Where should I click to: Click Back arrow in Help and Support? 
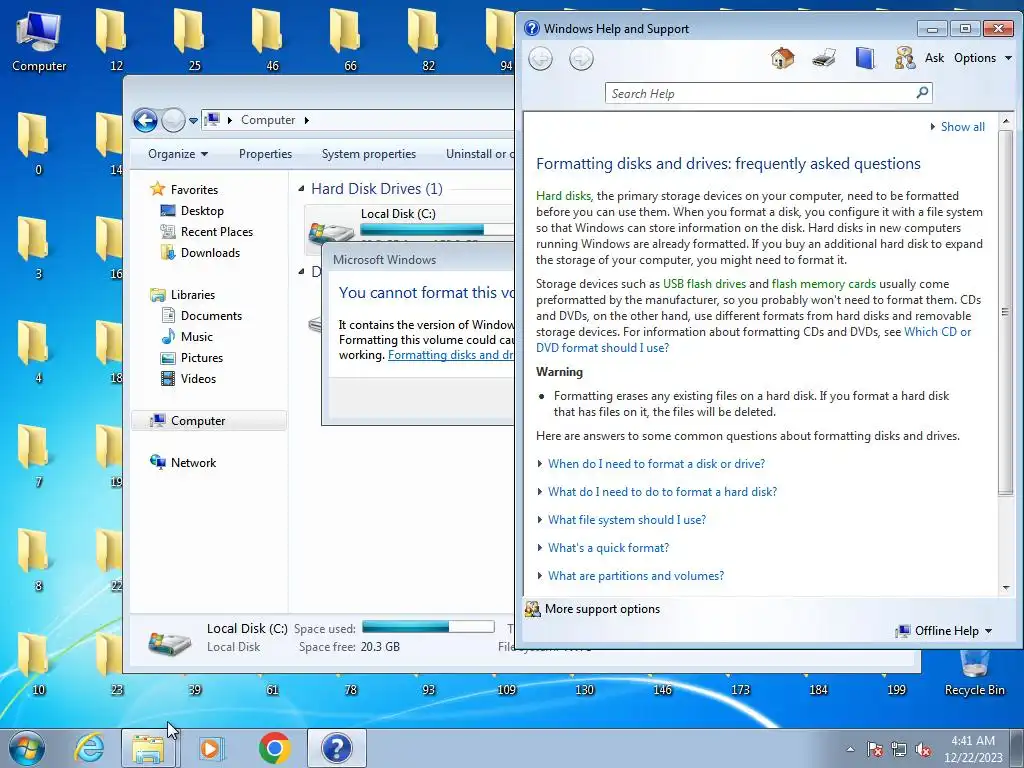coord(541,59)
